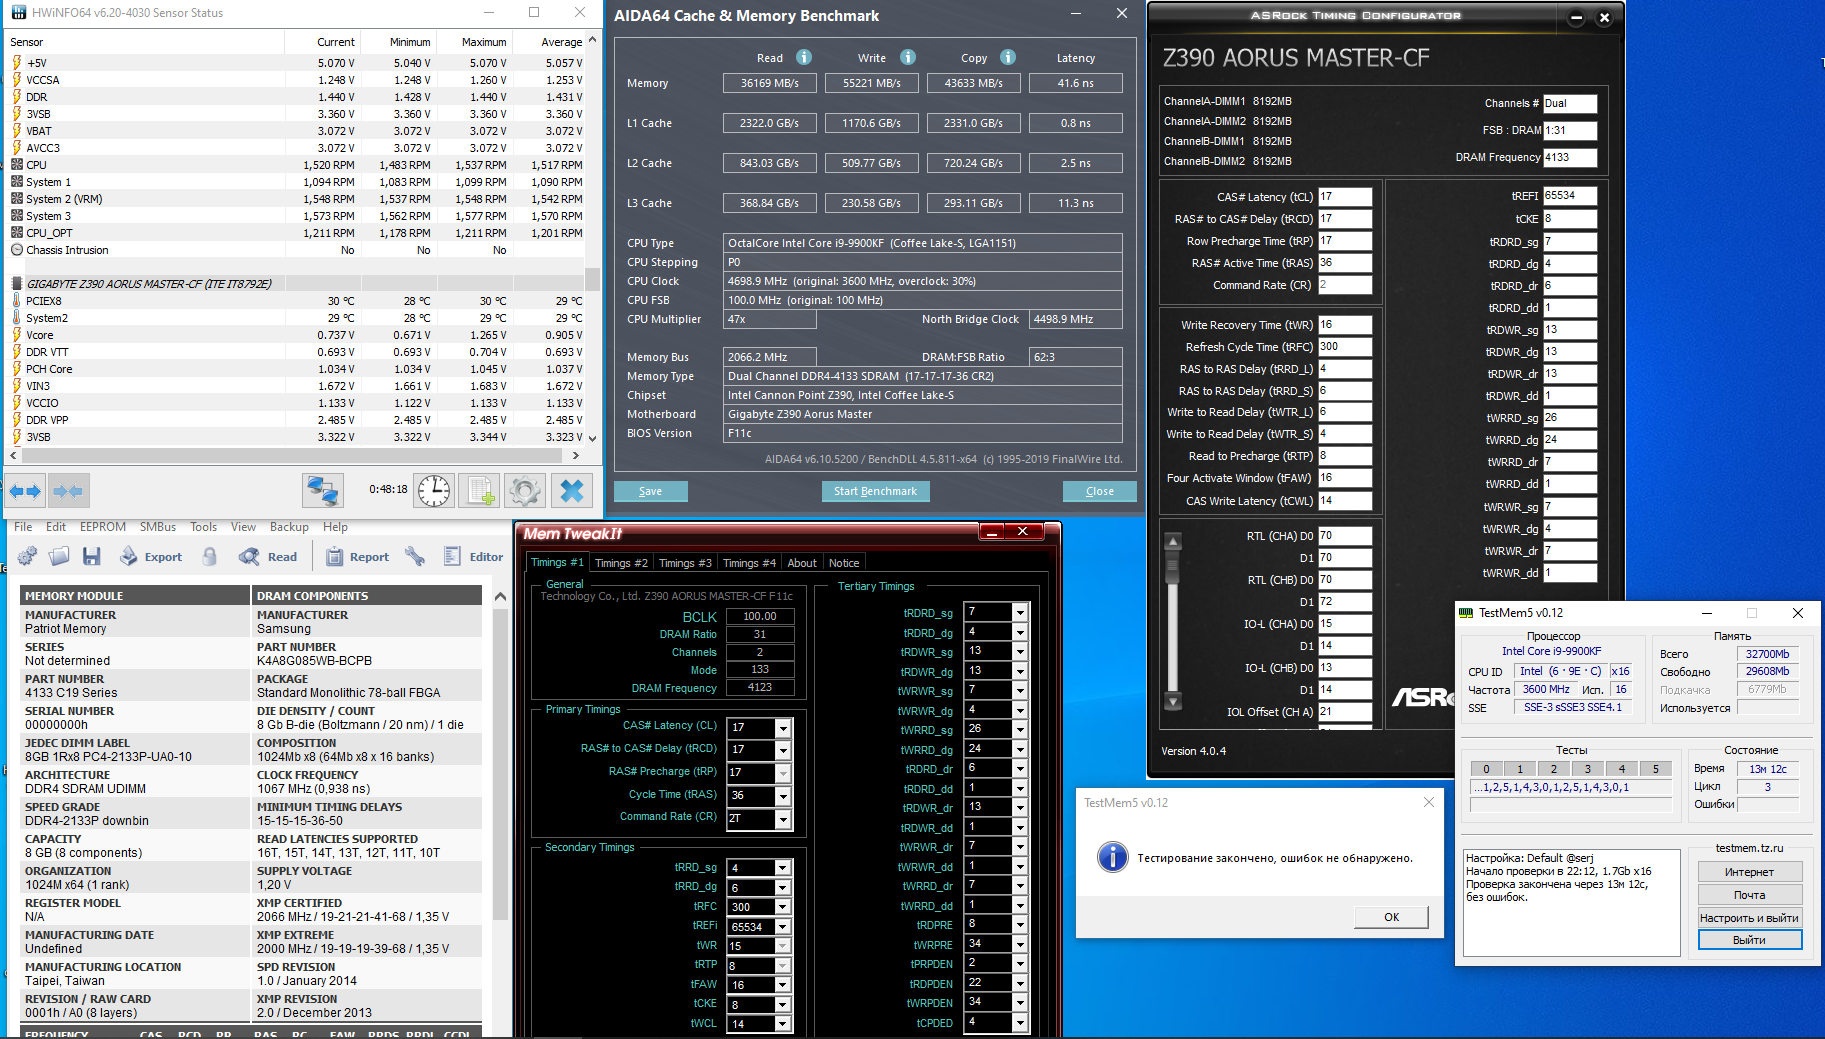Shrink HWiNFO columns using inward arrows icon
Image resolution: width=1825 pixels, height=1039 pixels.
(68, 491)
